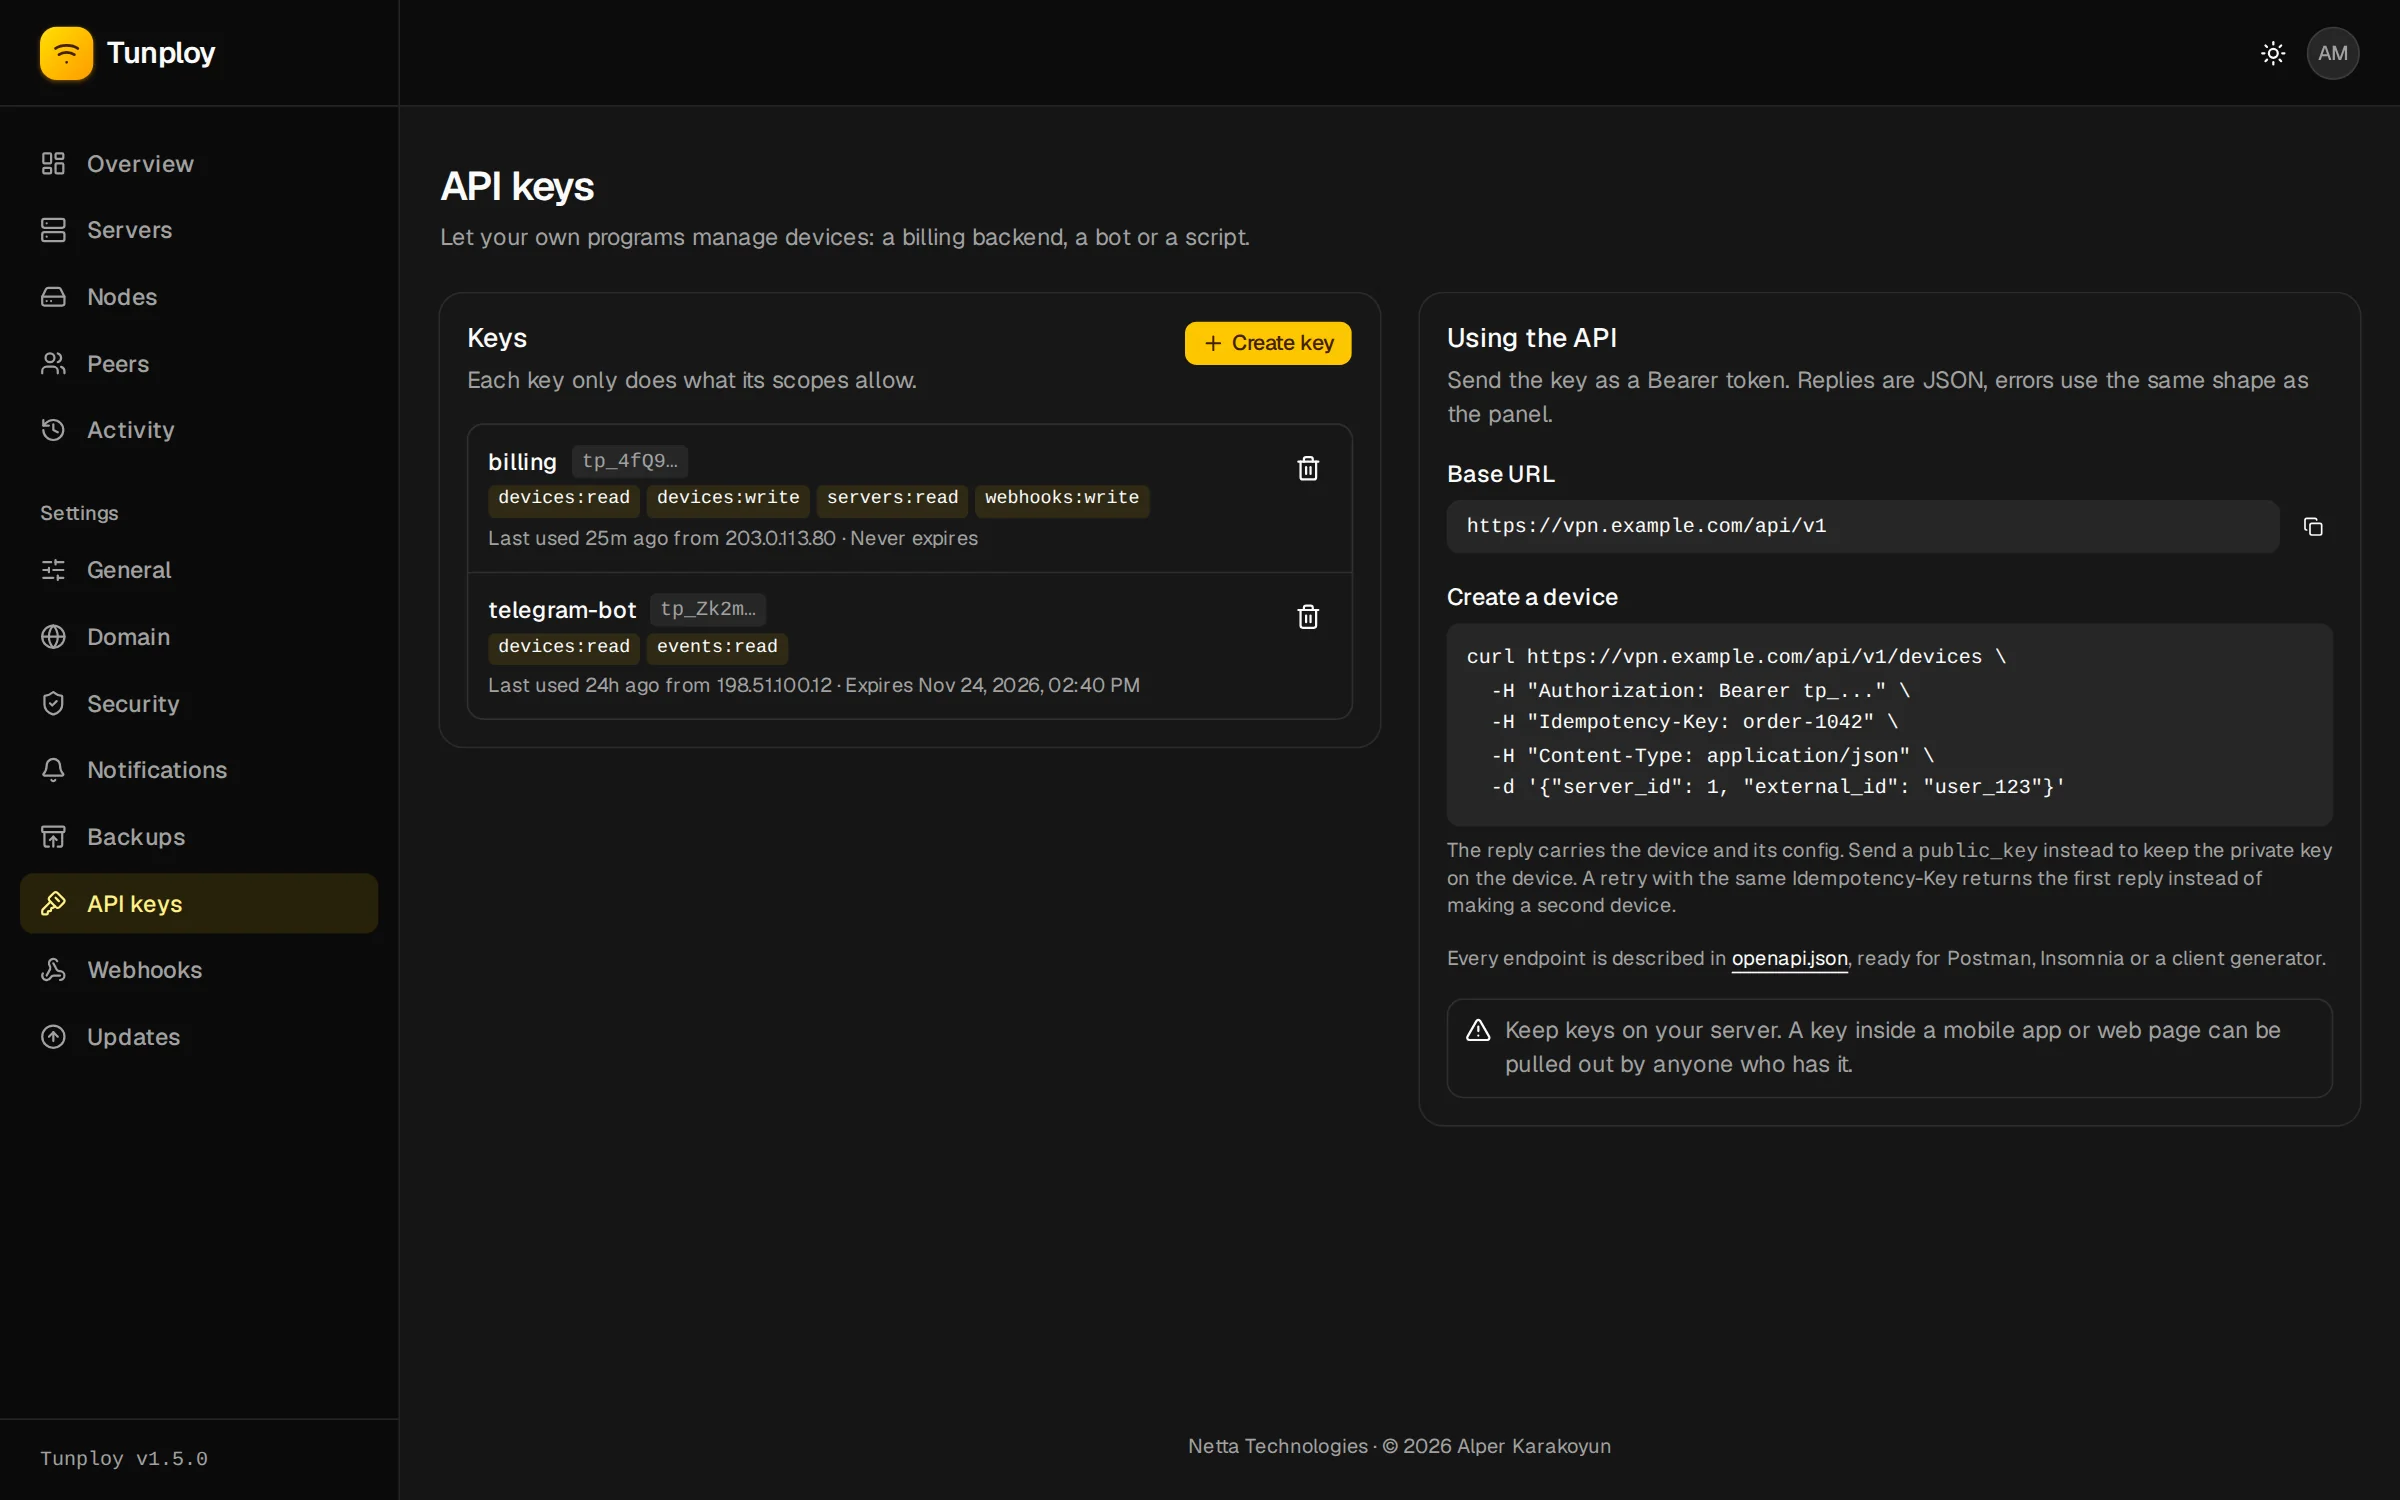Click the curl code example block
This screenshot has height=1500, width=2400.
click(1889, 723)
